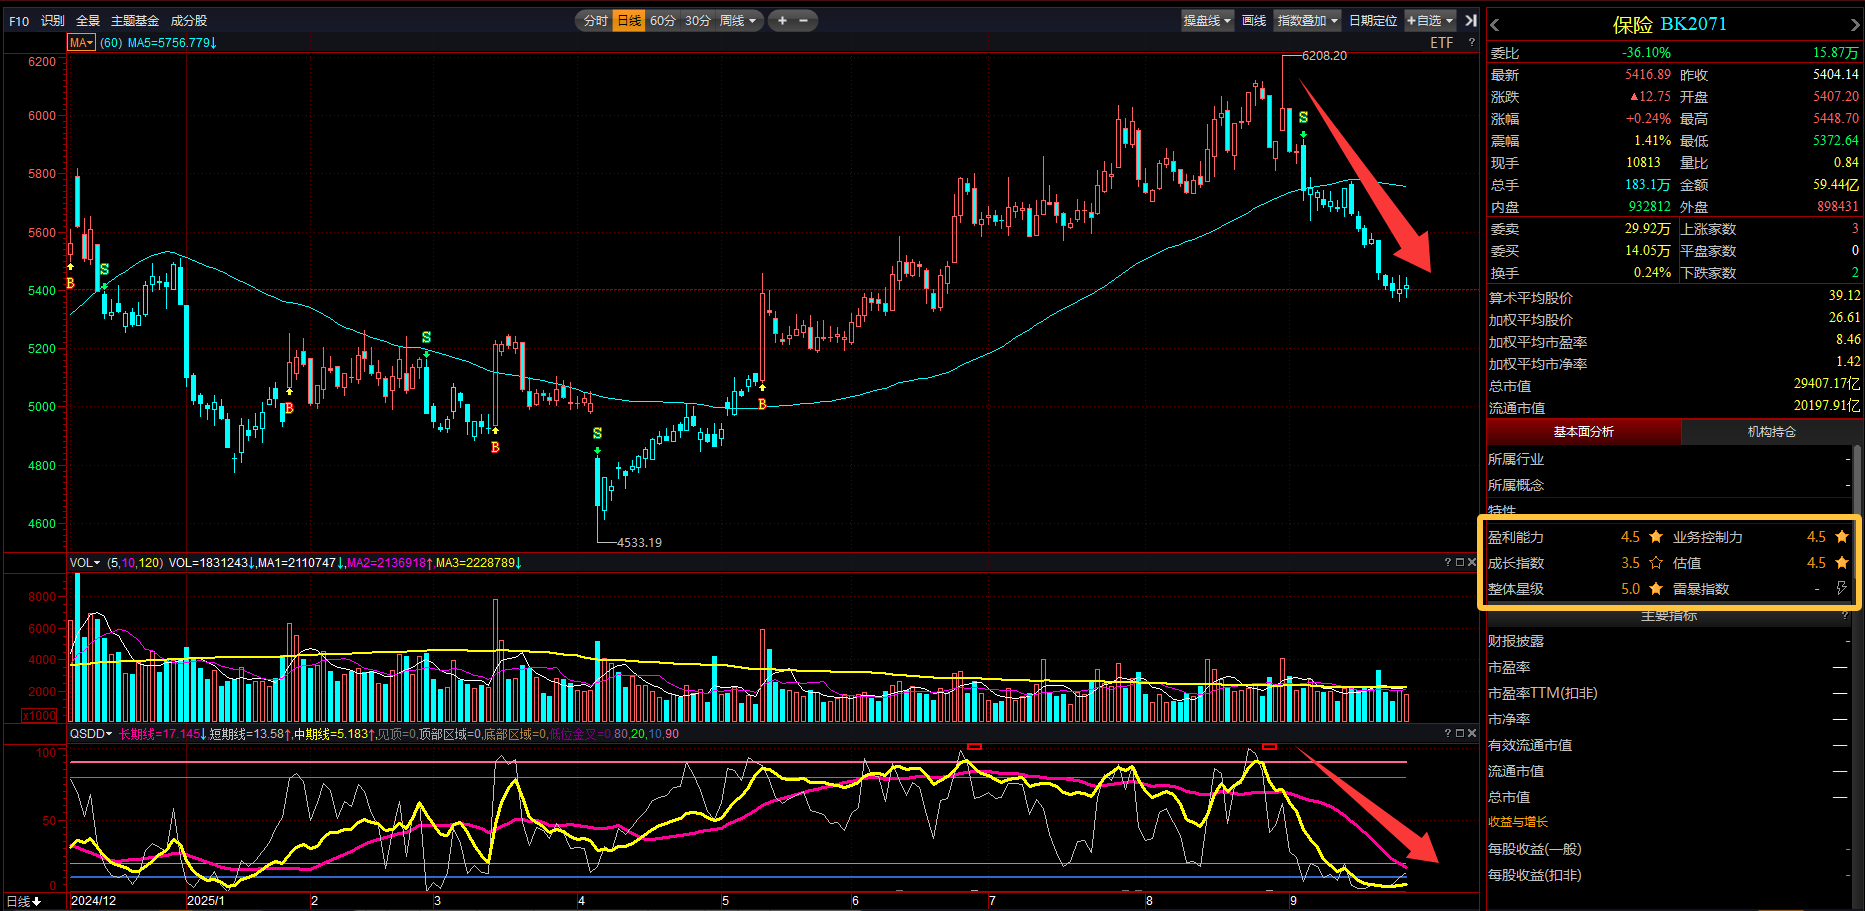Click the zoom in plus button

[x=782, y=20]
